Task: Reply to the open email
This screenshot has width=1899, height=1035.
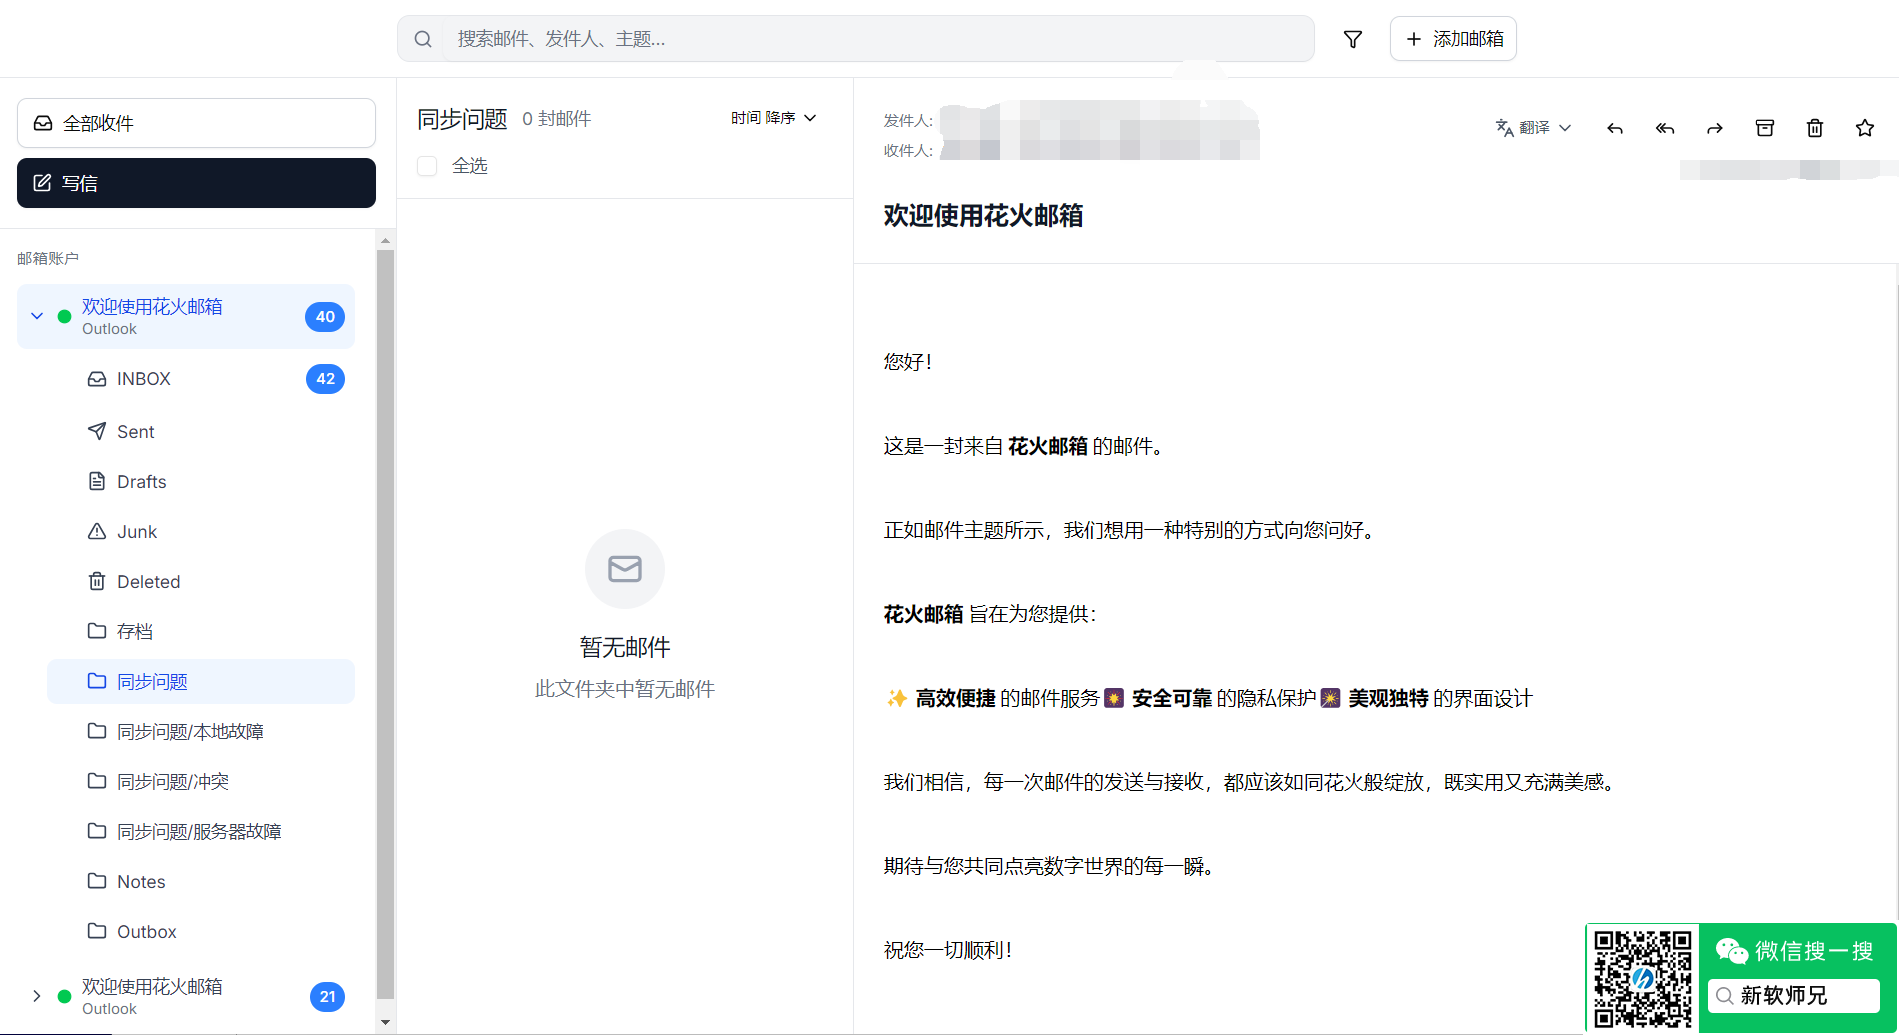Action: pyautogui.click(x=1614, y=128)
